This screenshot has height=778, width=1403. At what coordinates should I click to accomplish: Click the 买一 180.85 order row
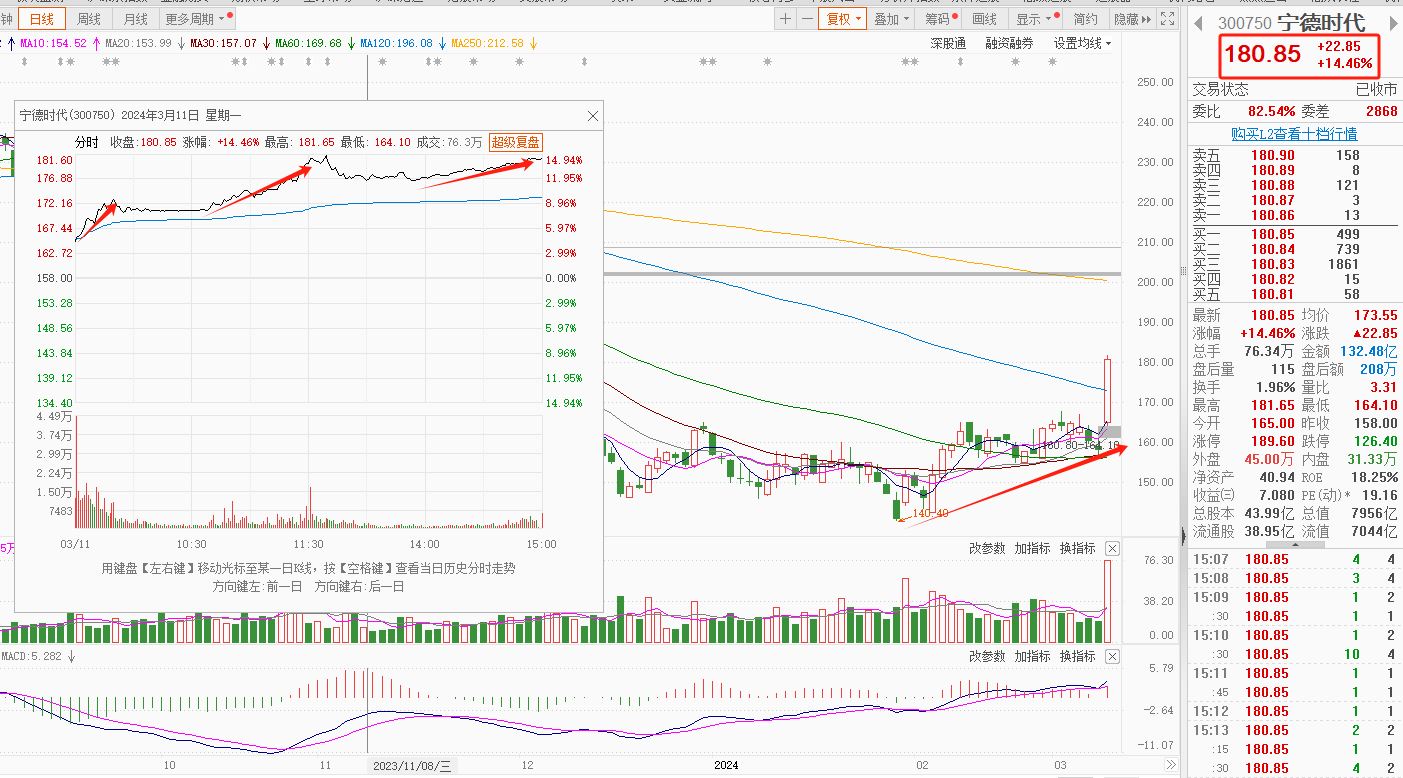[1294, 234]
